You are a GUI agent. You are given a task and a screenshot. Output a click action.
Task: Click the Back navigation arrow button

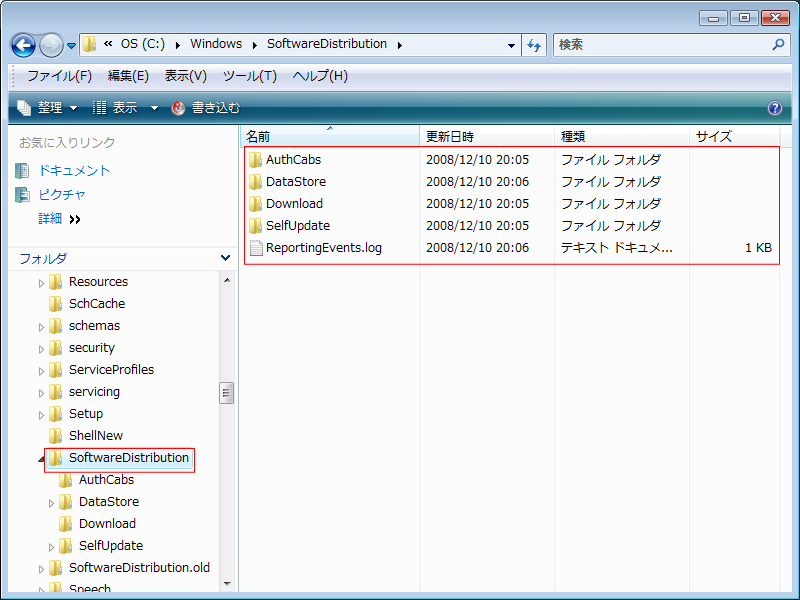click(x=23, y=45)
